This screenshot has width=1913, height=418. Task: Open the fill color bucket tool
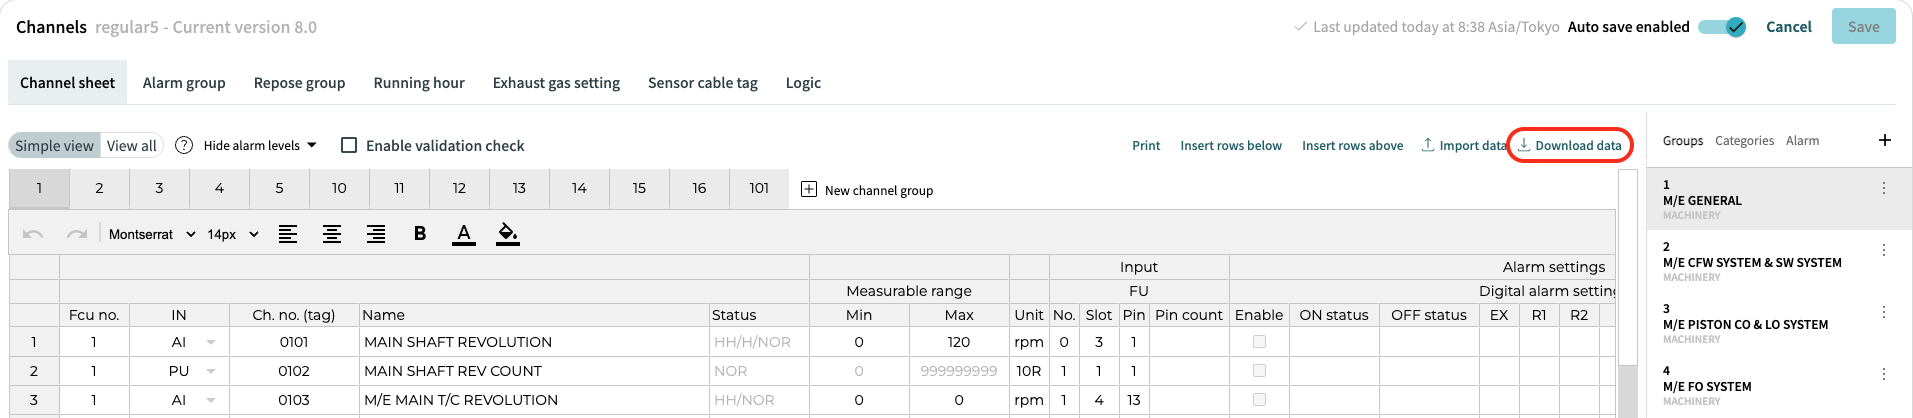(508, 234)
